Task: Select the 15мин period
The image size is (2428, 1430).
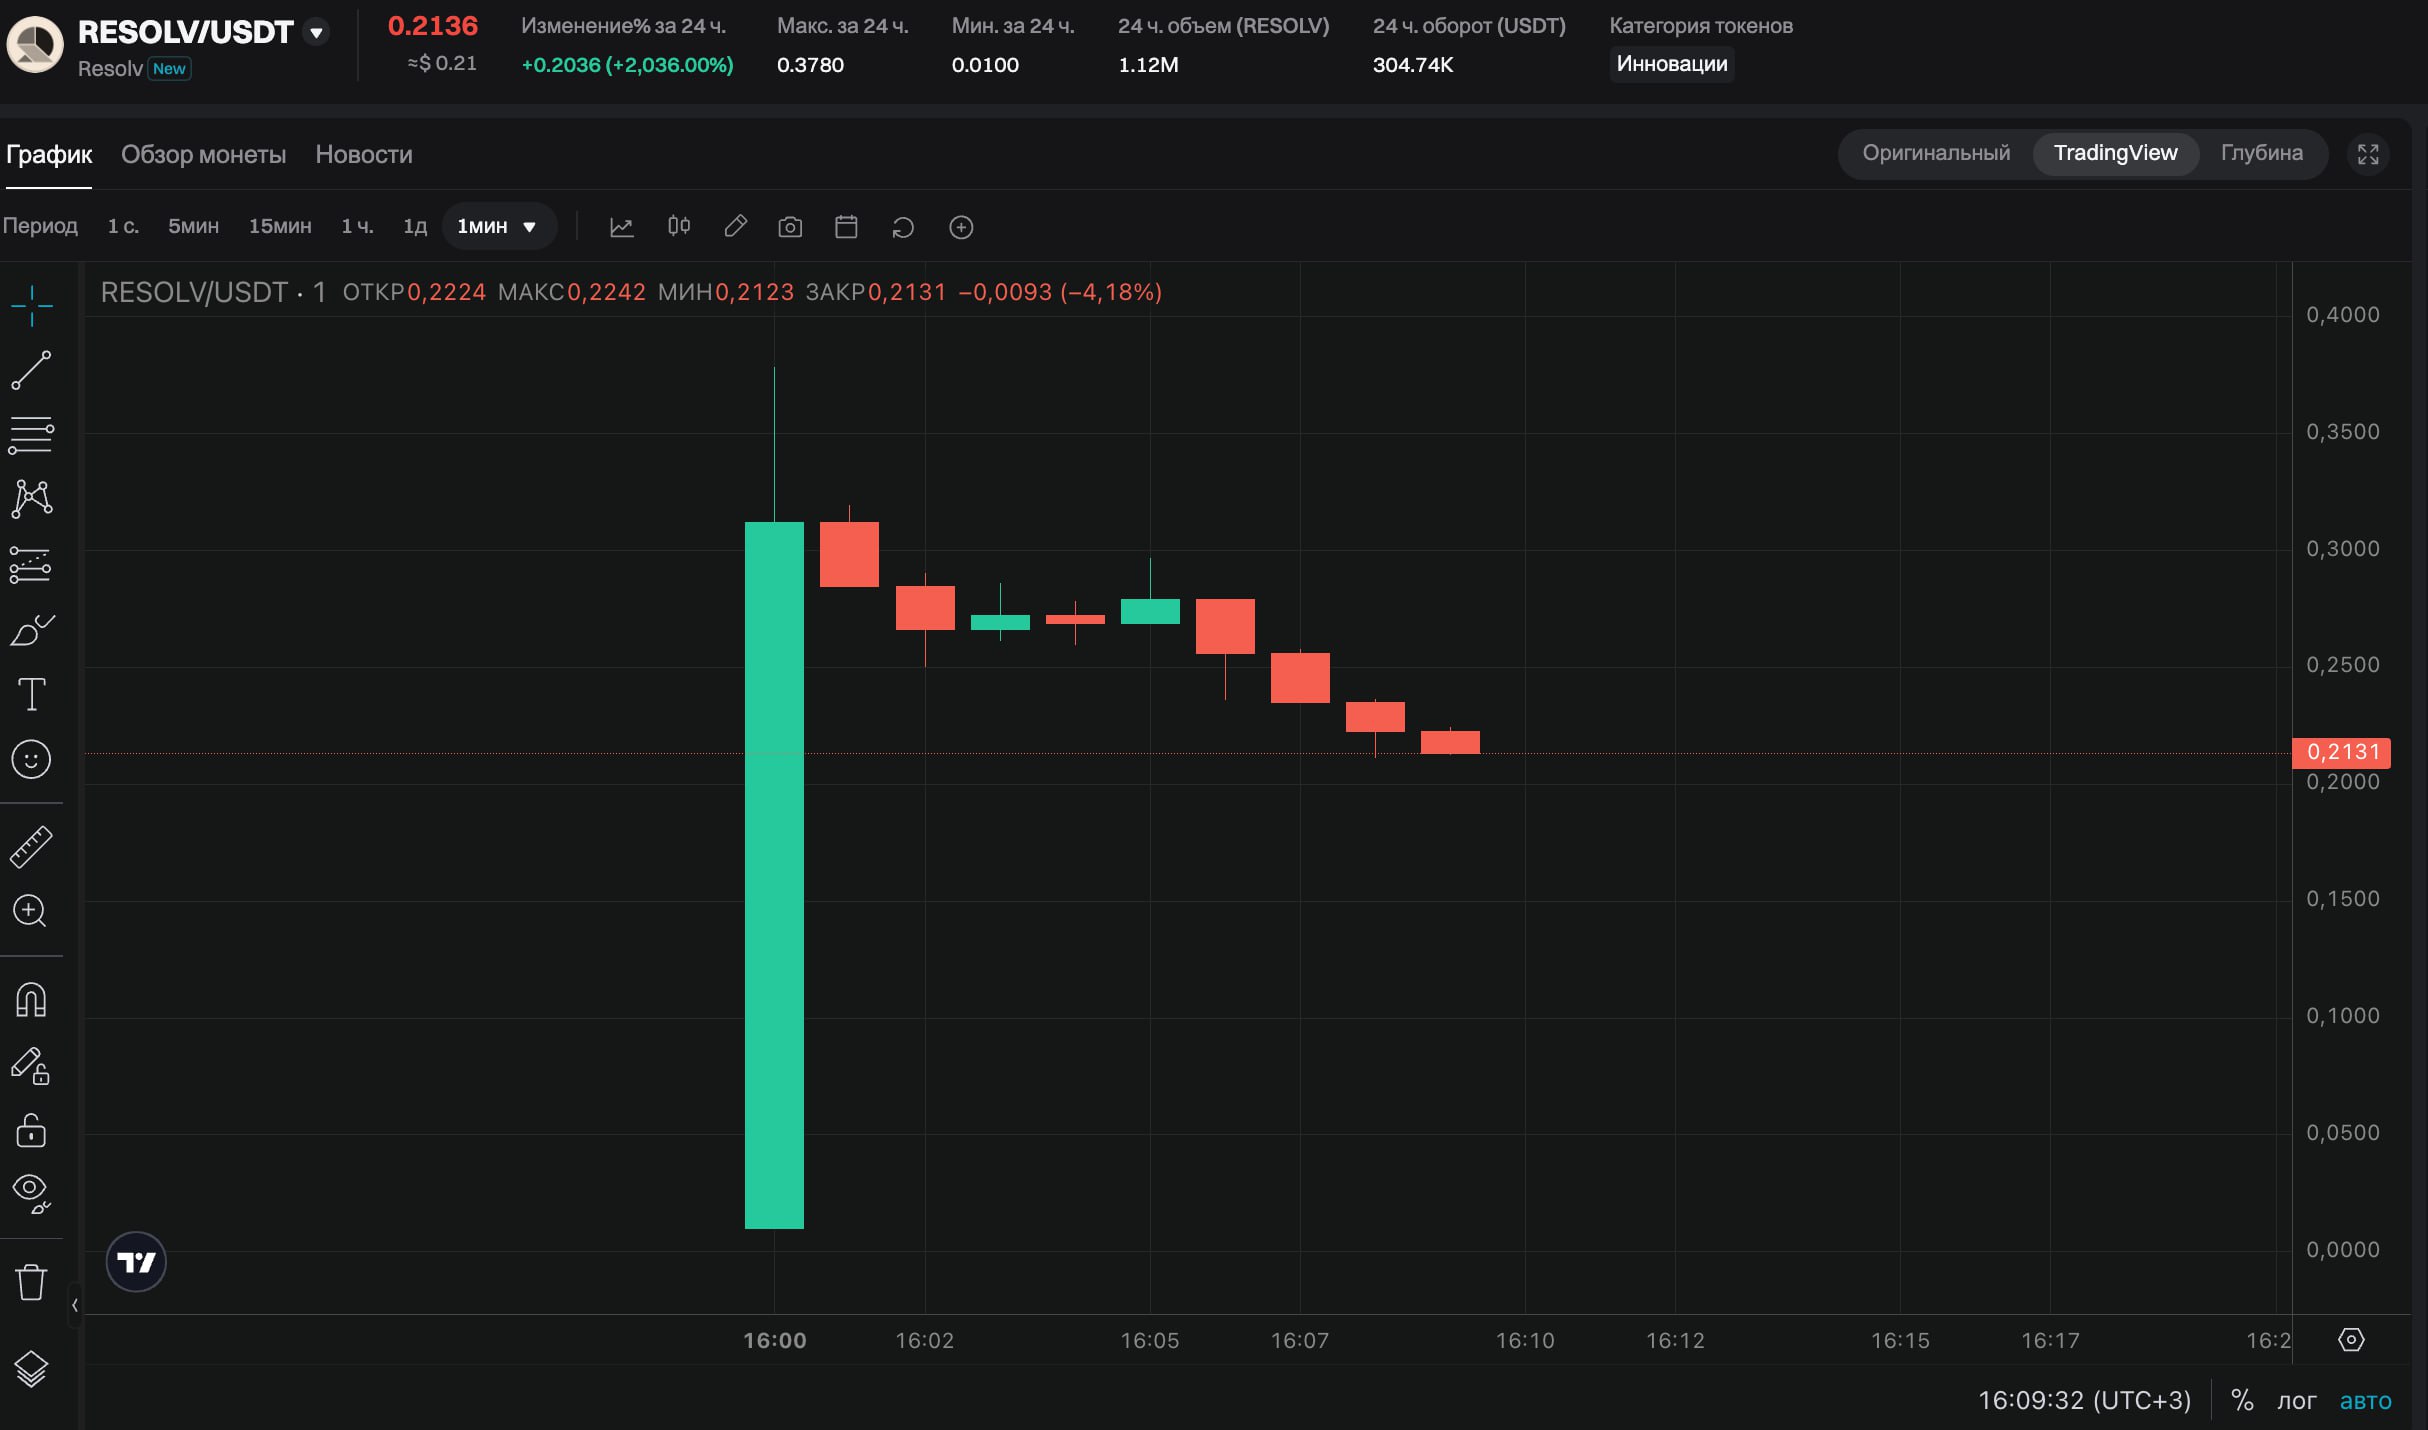Action: click(280, 227)
